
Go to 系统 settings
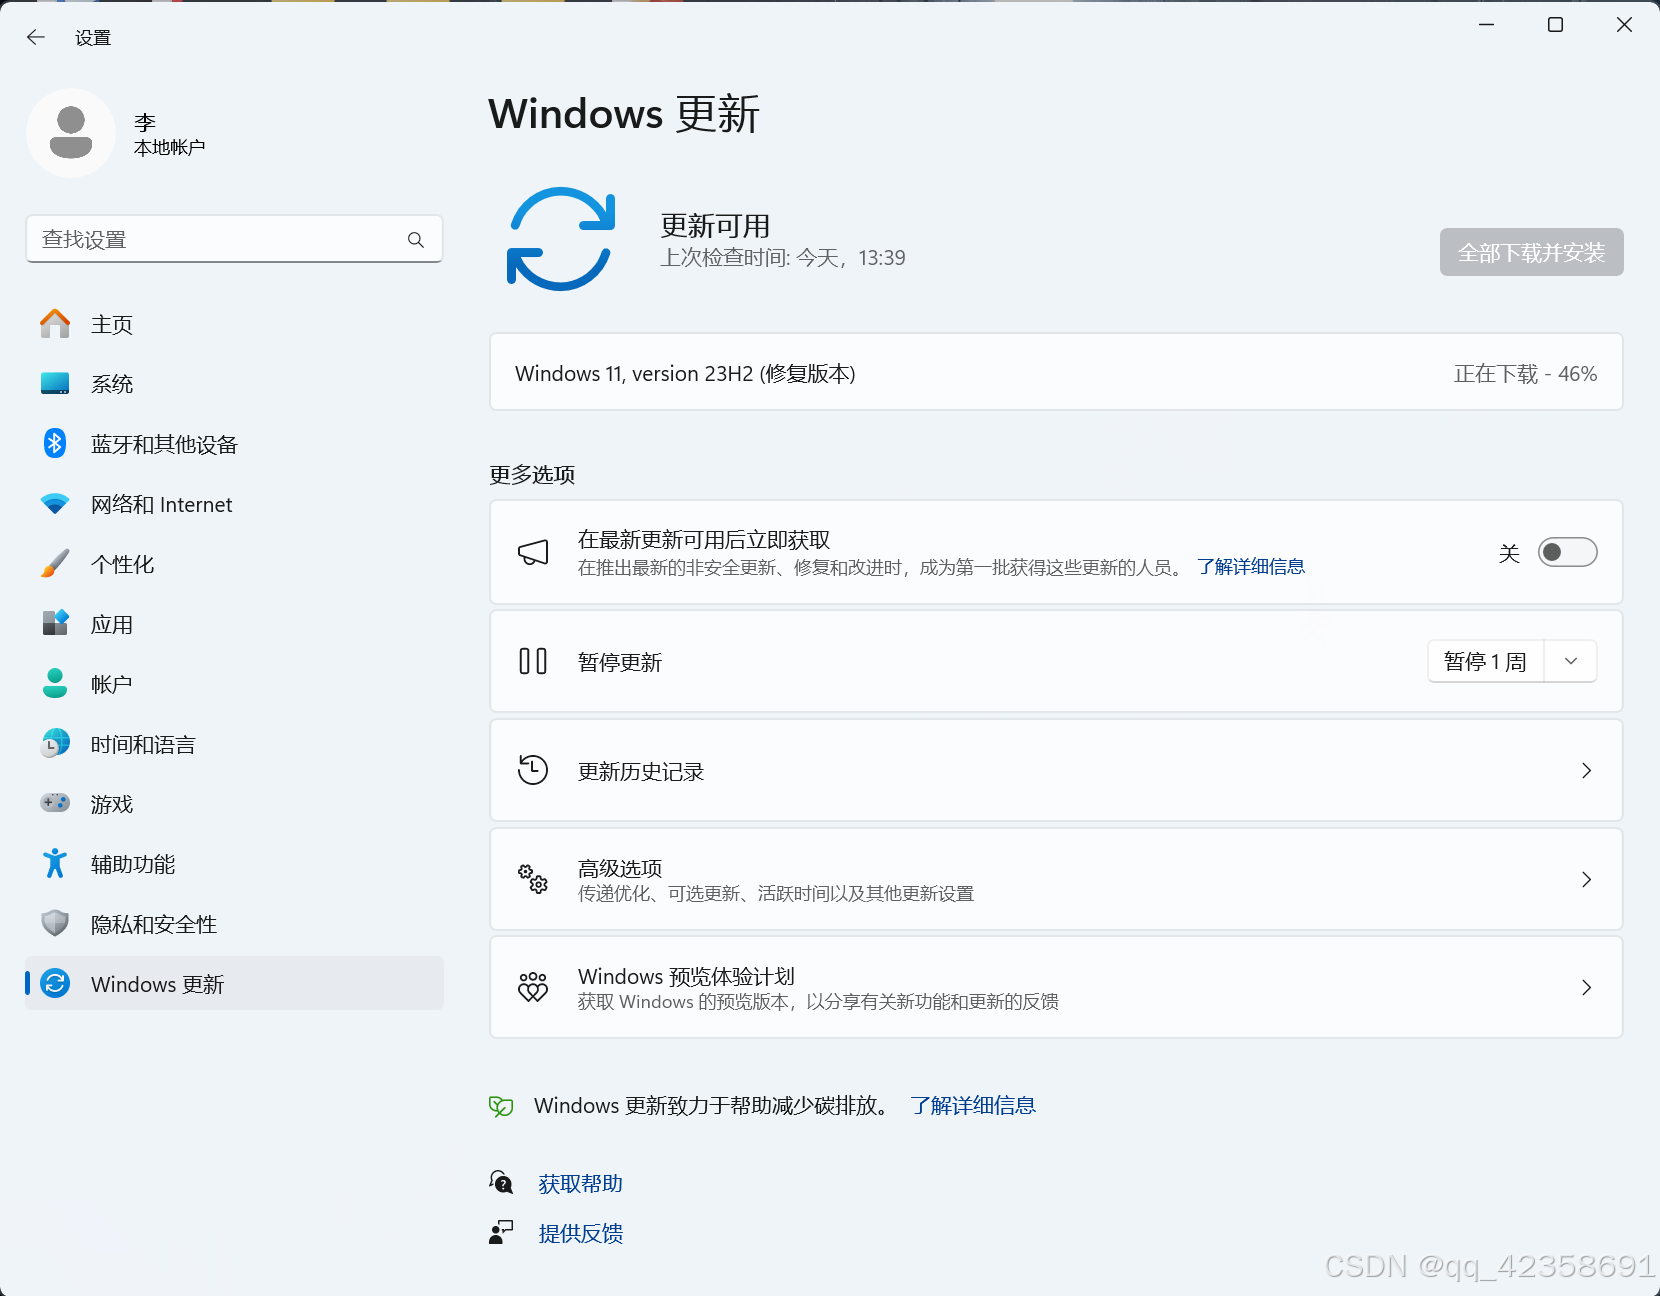tap(234, 384)
